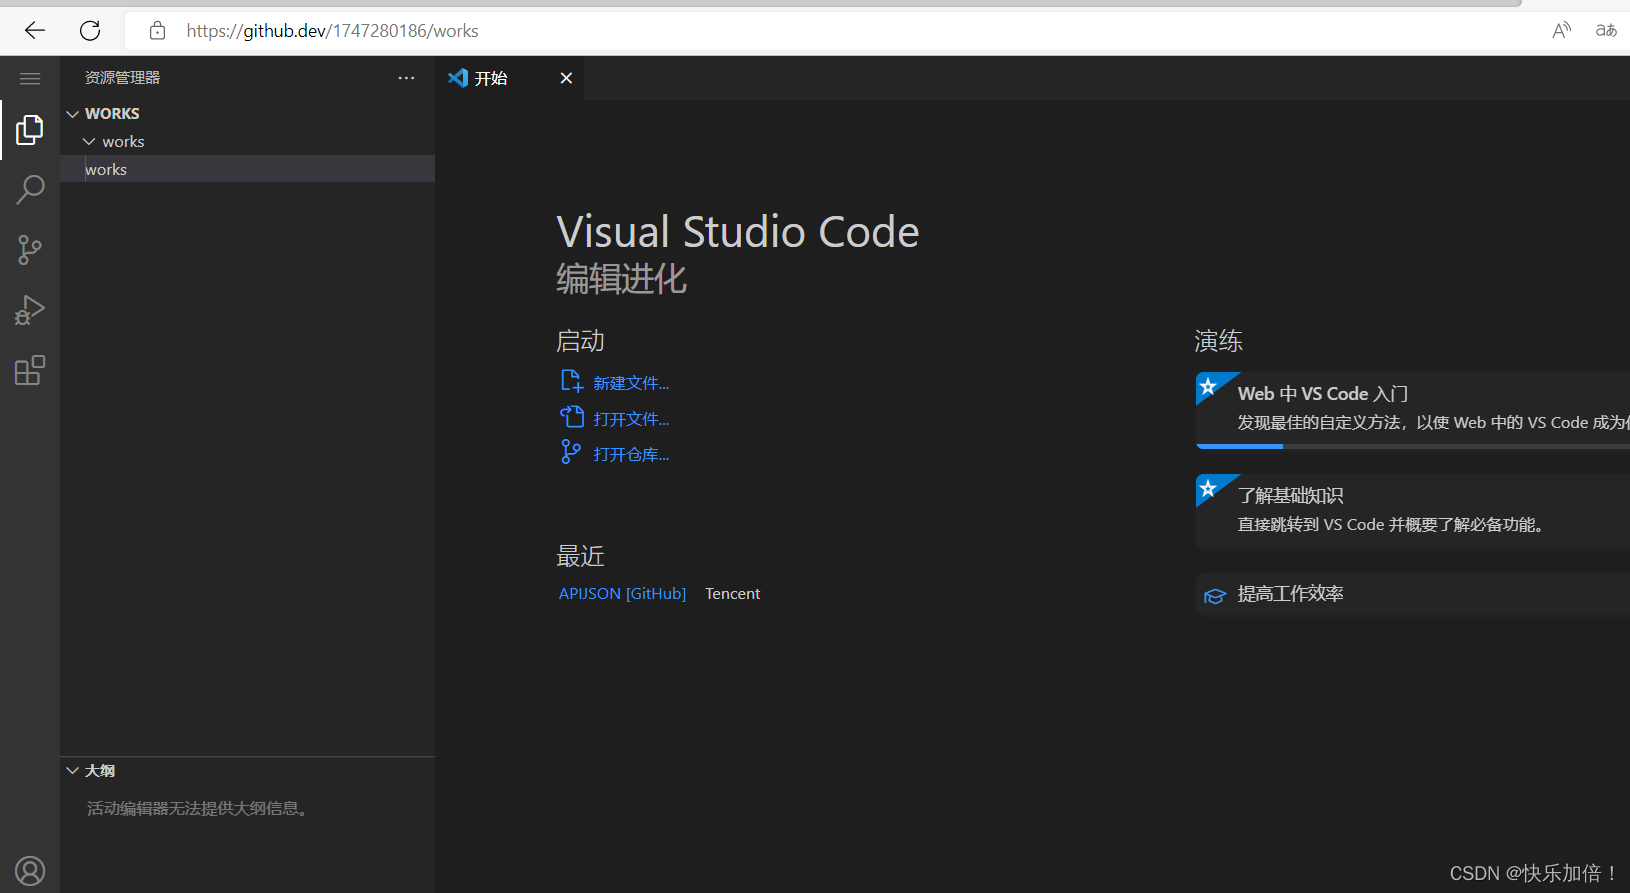This screenshot has width=1630, height=893.
Task: Click the progress bar under Web 中 VS Code 入门
Action: pos(1413,446)
